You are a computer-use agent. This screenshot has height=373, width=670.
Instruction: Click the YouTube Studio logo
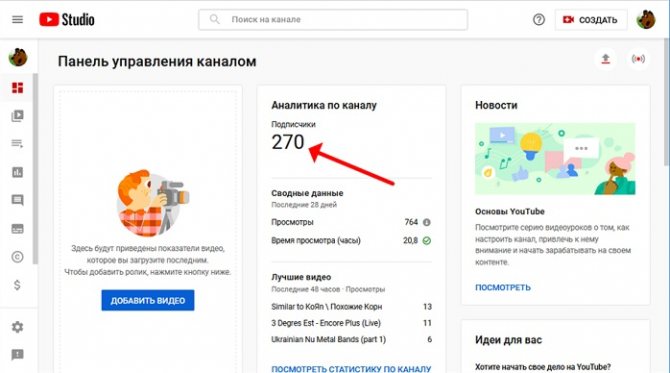(x=67, y=20)
